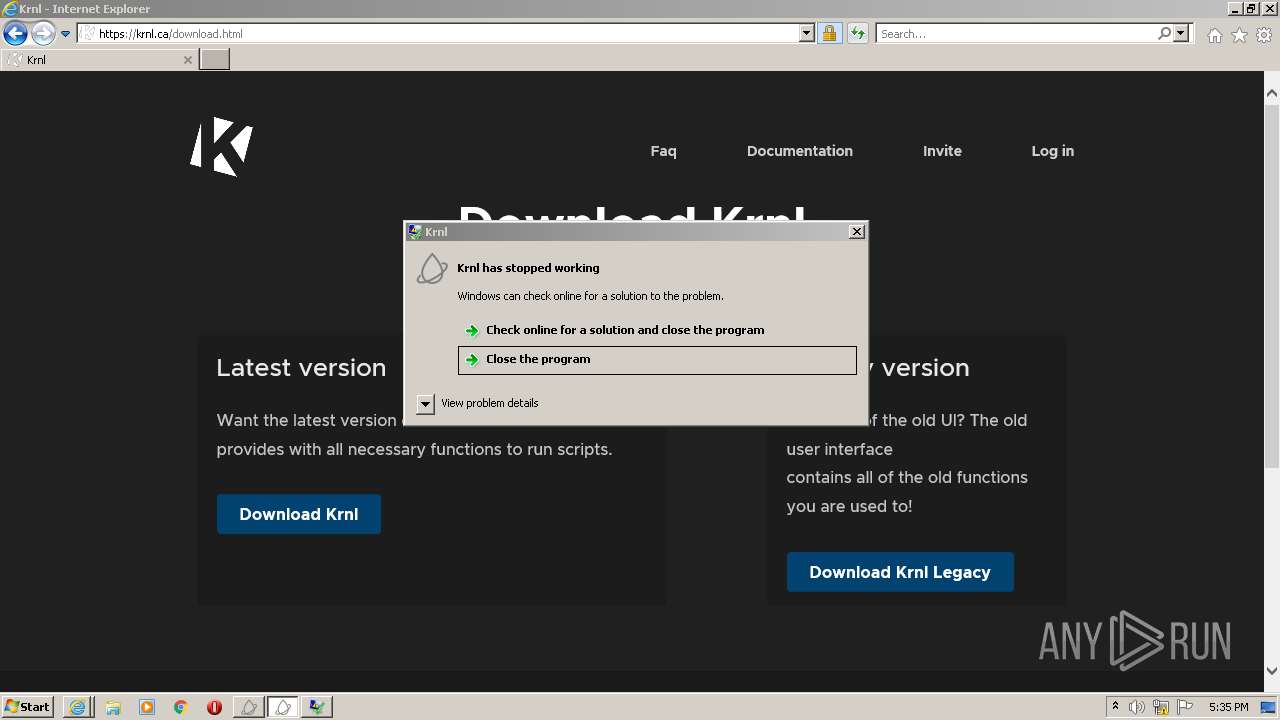Viewport: 1280px width, 720px height.
Task: View the security report padlock icon
Action: [x=829, y=33]
